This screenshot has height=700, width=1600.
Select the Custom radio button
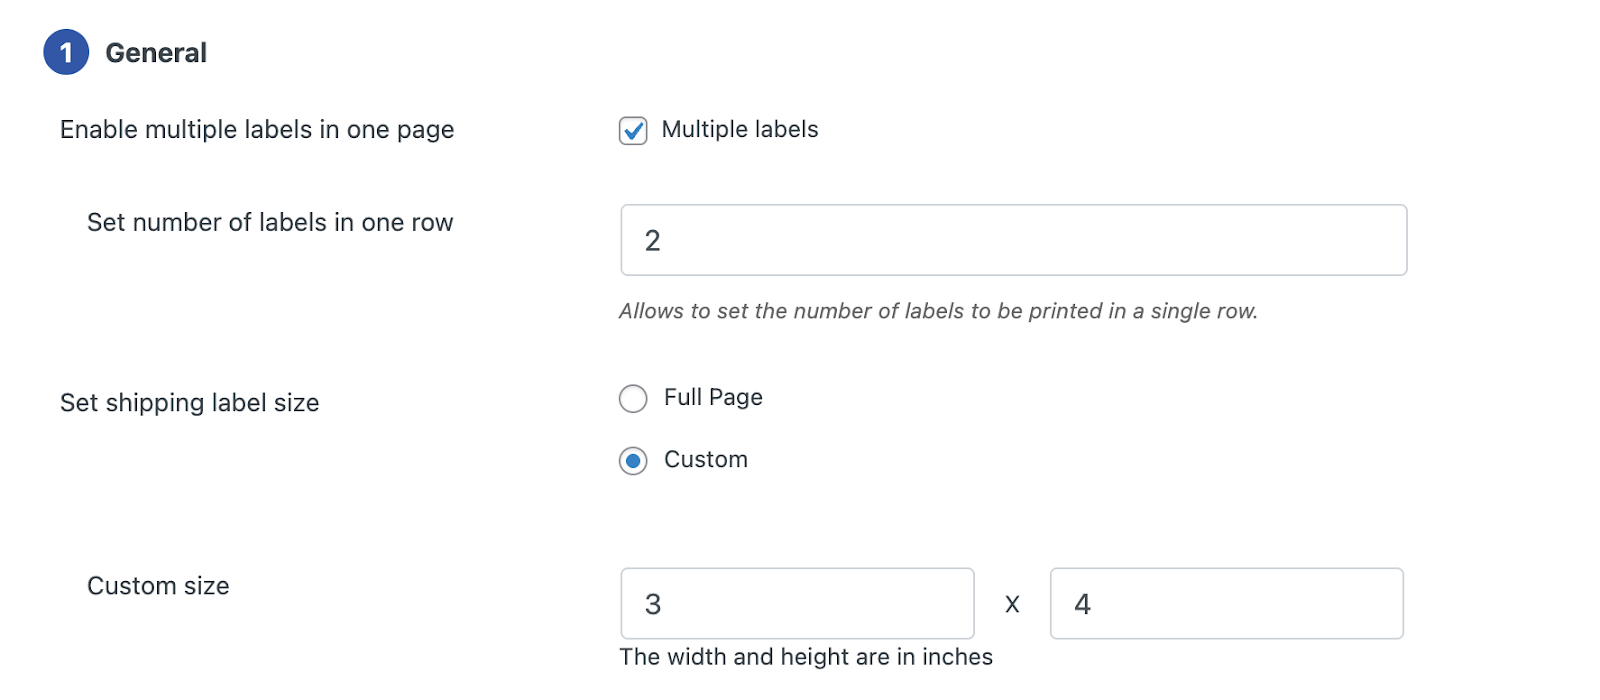(x=633, y=461)
